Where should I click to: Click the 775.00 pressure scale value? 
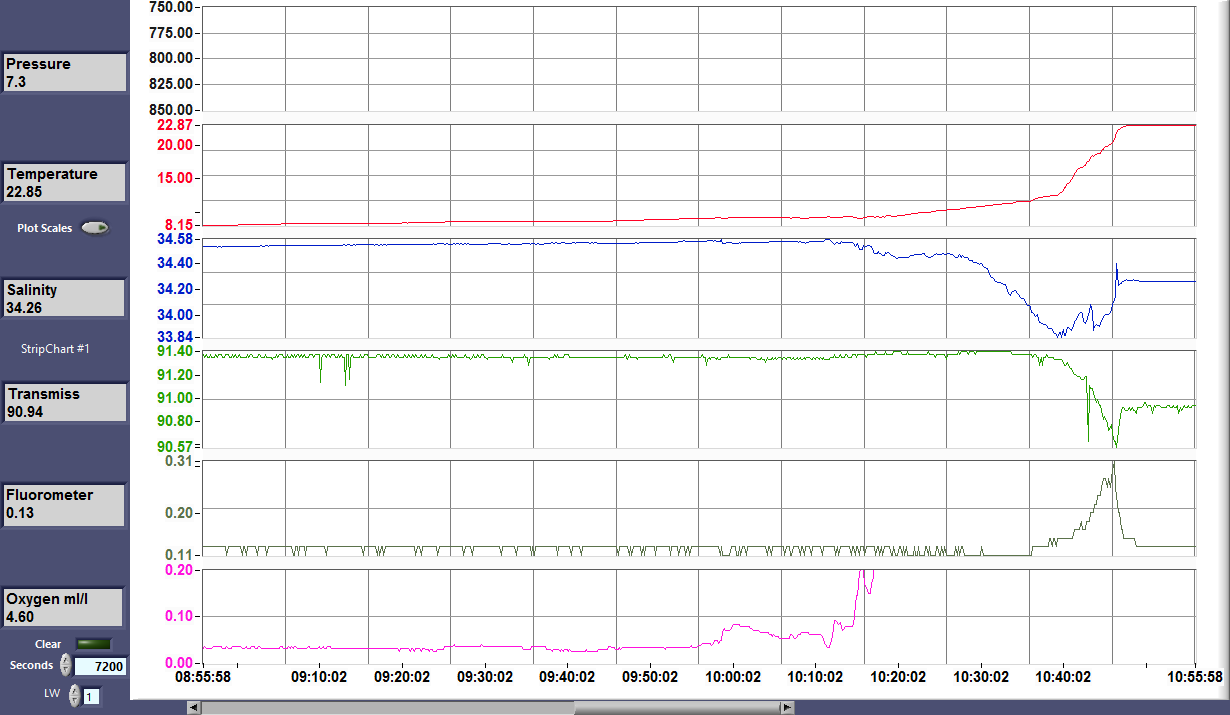[171, 33]
